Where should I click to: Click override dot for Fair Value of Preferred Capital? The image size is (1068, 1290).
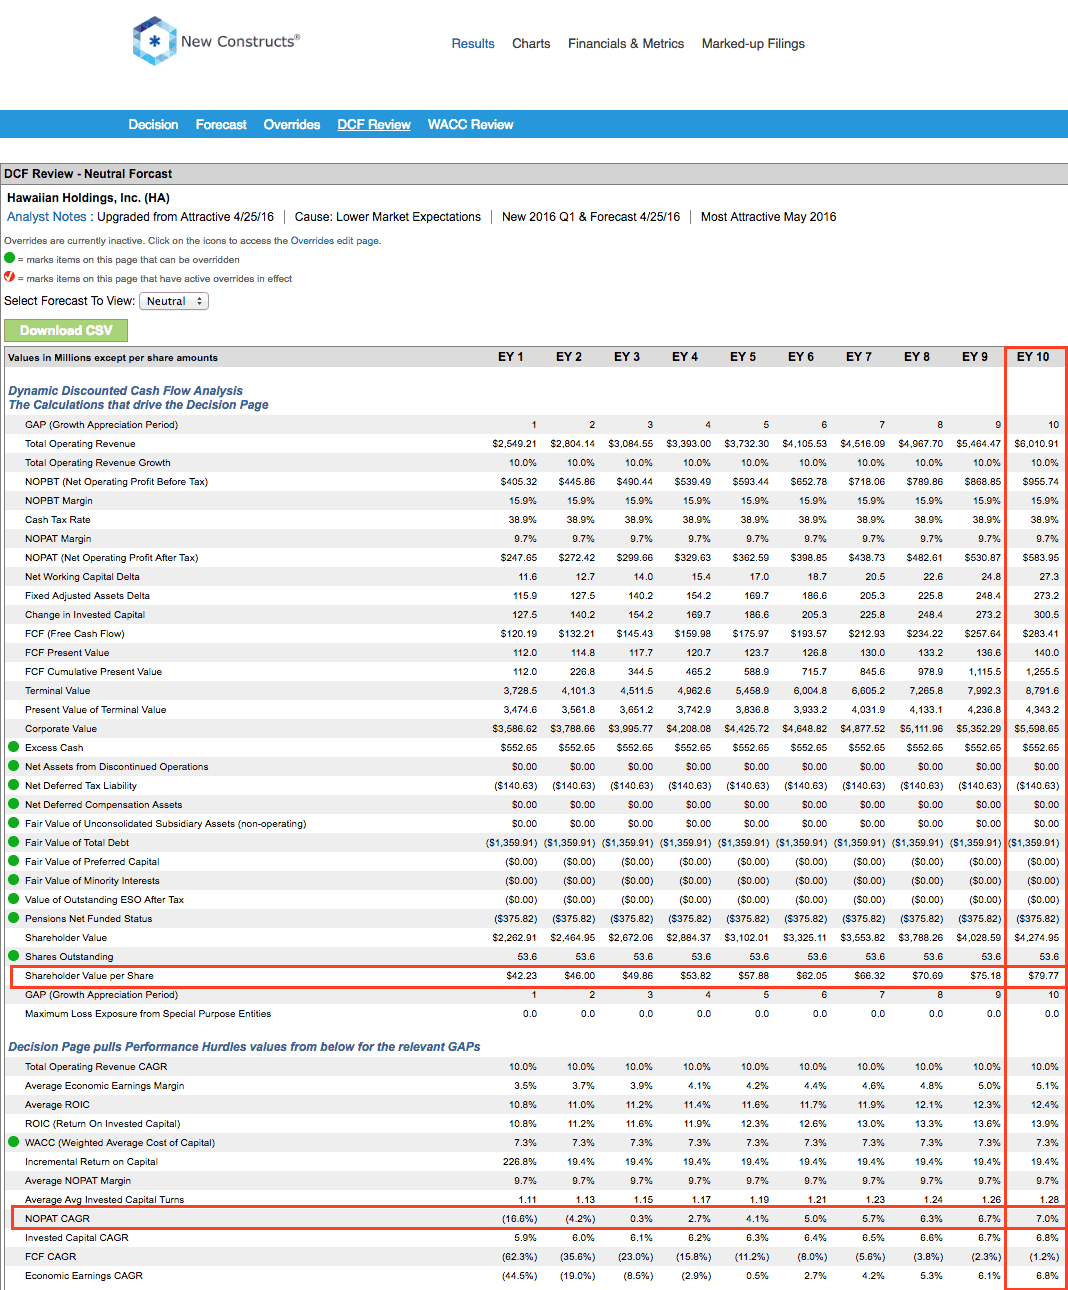click(x=14, y=861)
